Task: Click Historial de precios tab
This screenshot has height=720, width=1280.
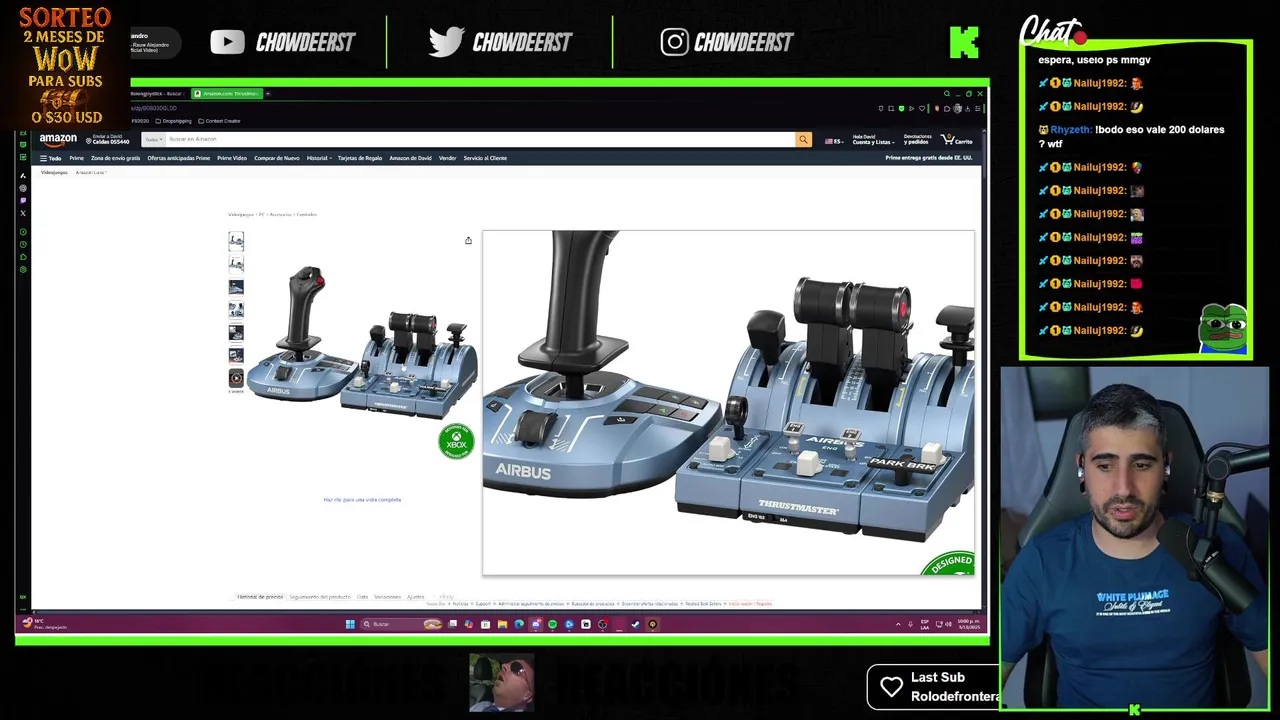Action: tap(260, 597)
